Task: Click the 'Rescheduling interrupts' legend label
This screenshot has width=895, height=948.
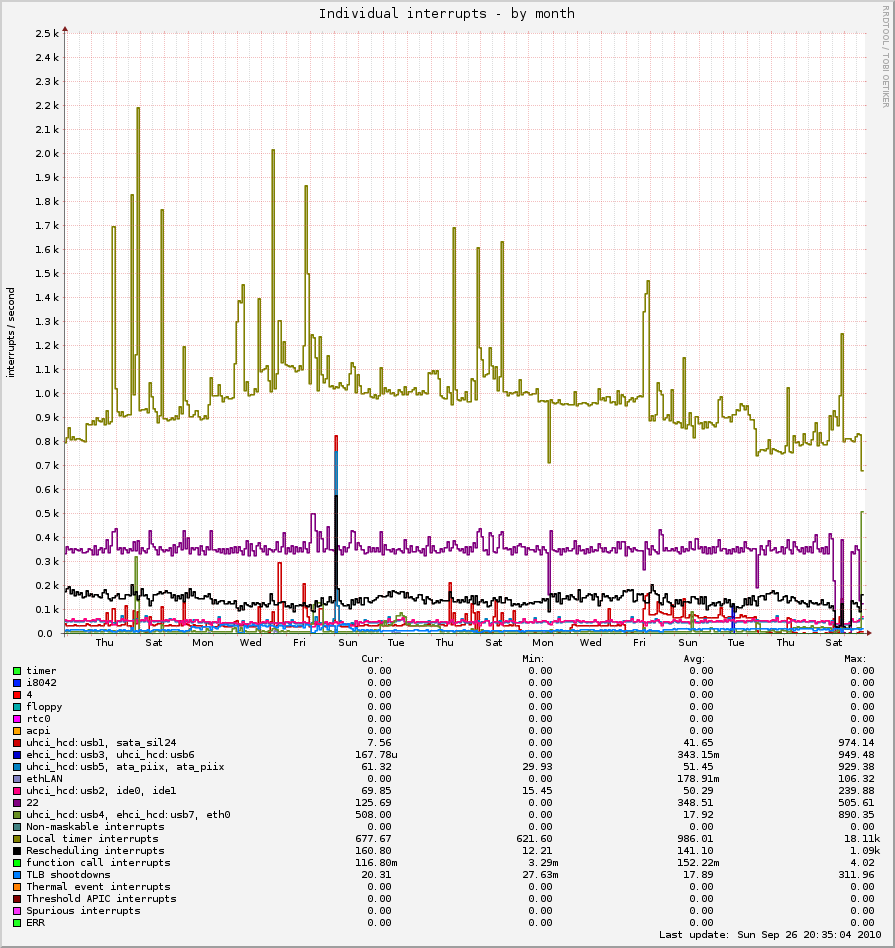Action: [x=95, y=851]
